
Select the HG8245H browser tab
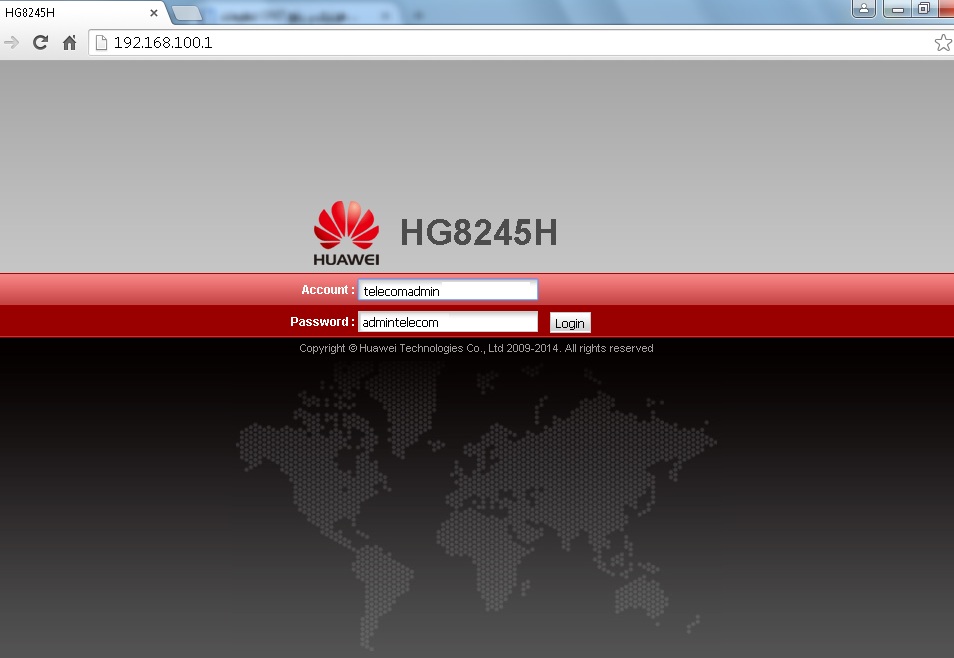(x=70, y=13)
